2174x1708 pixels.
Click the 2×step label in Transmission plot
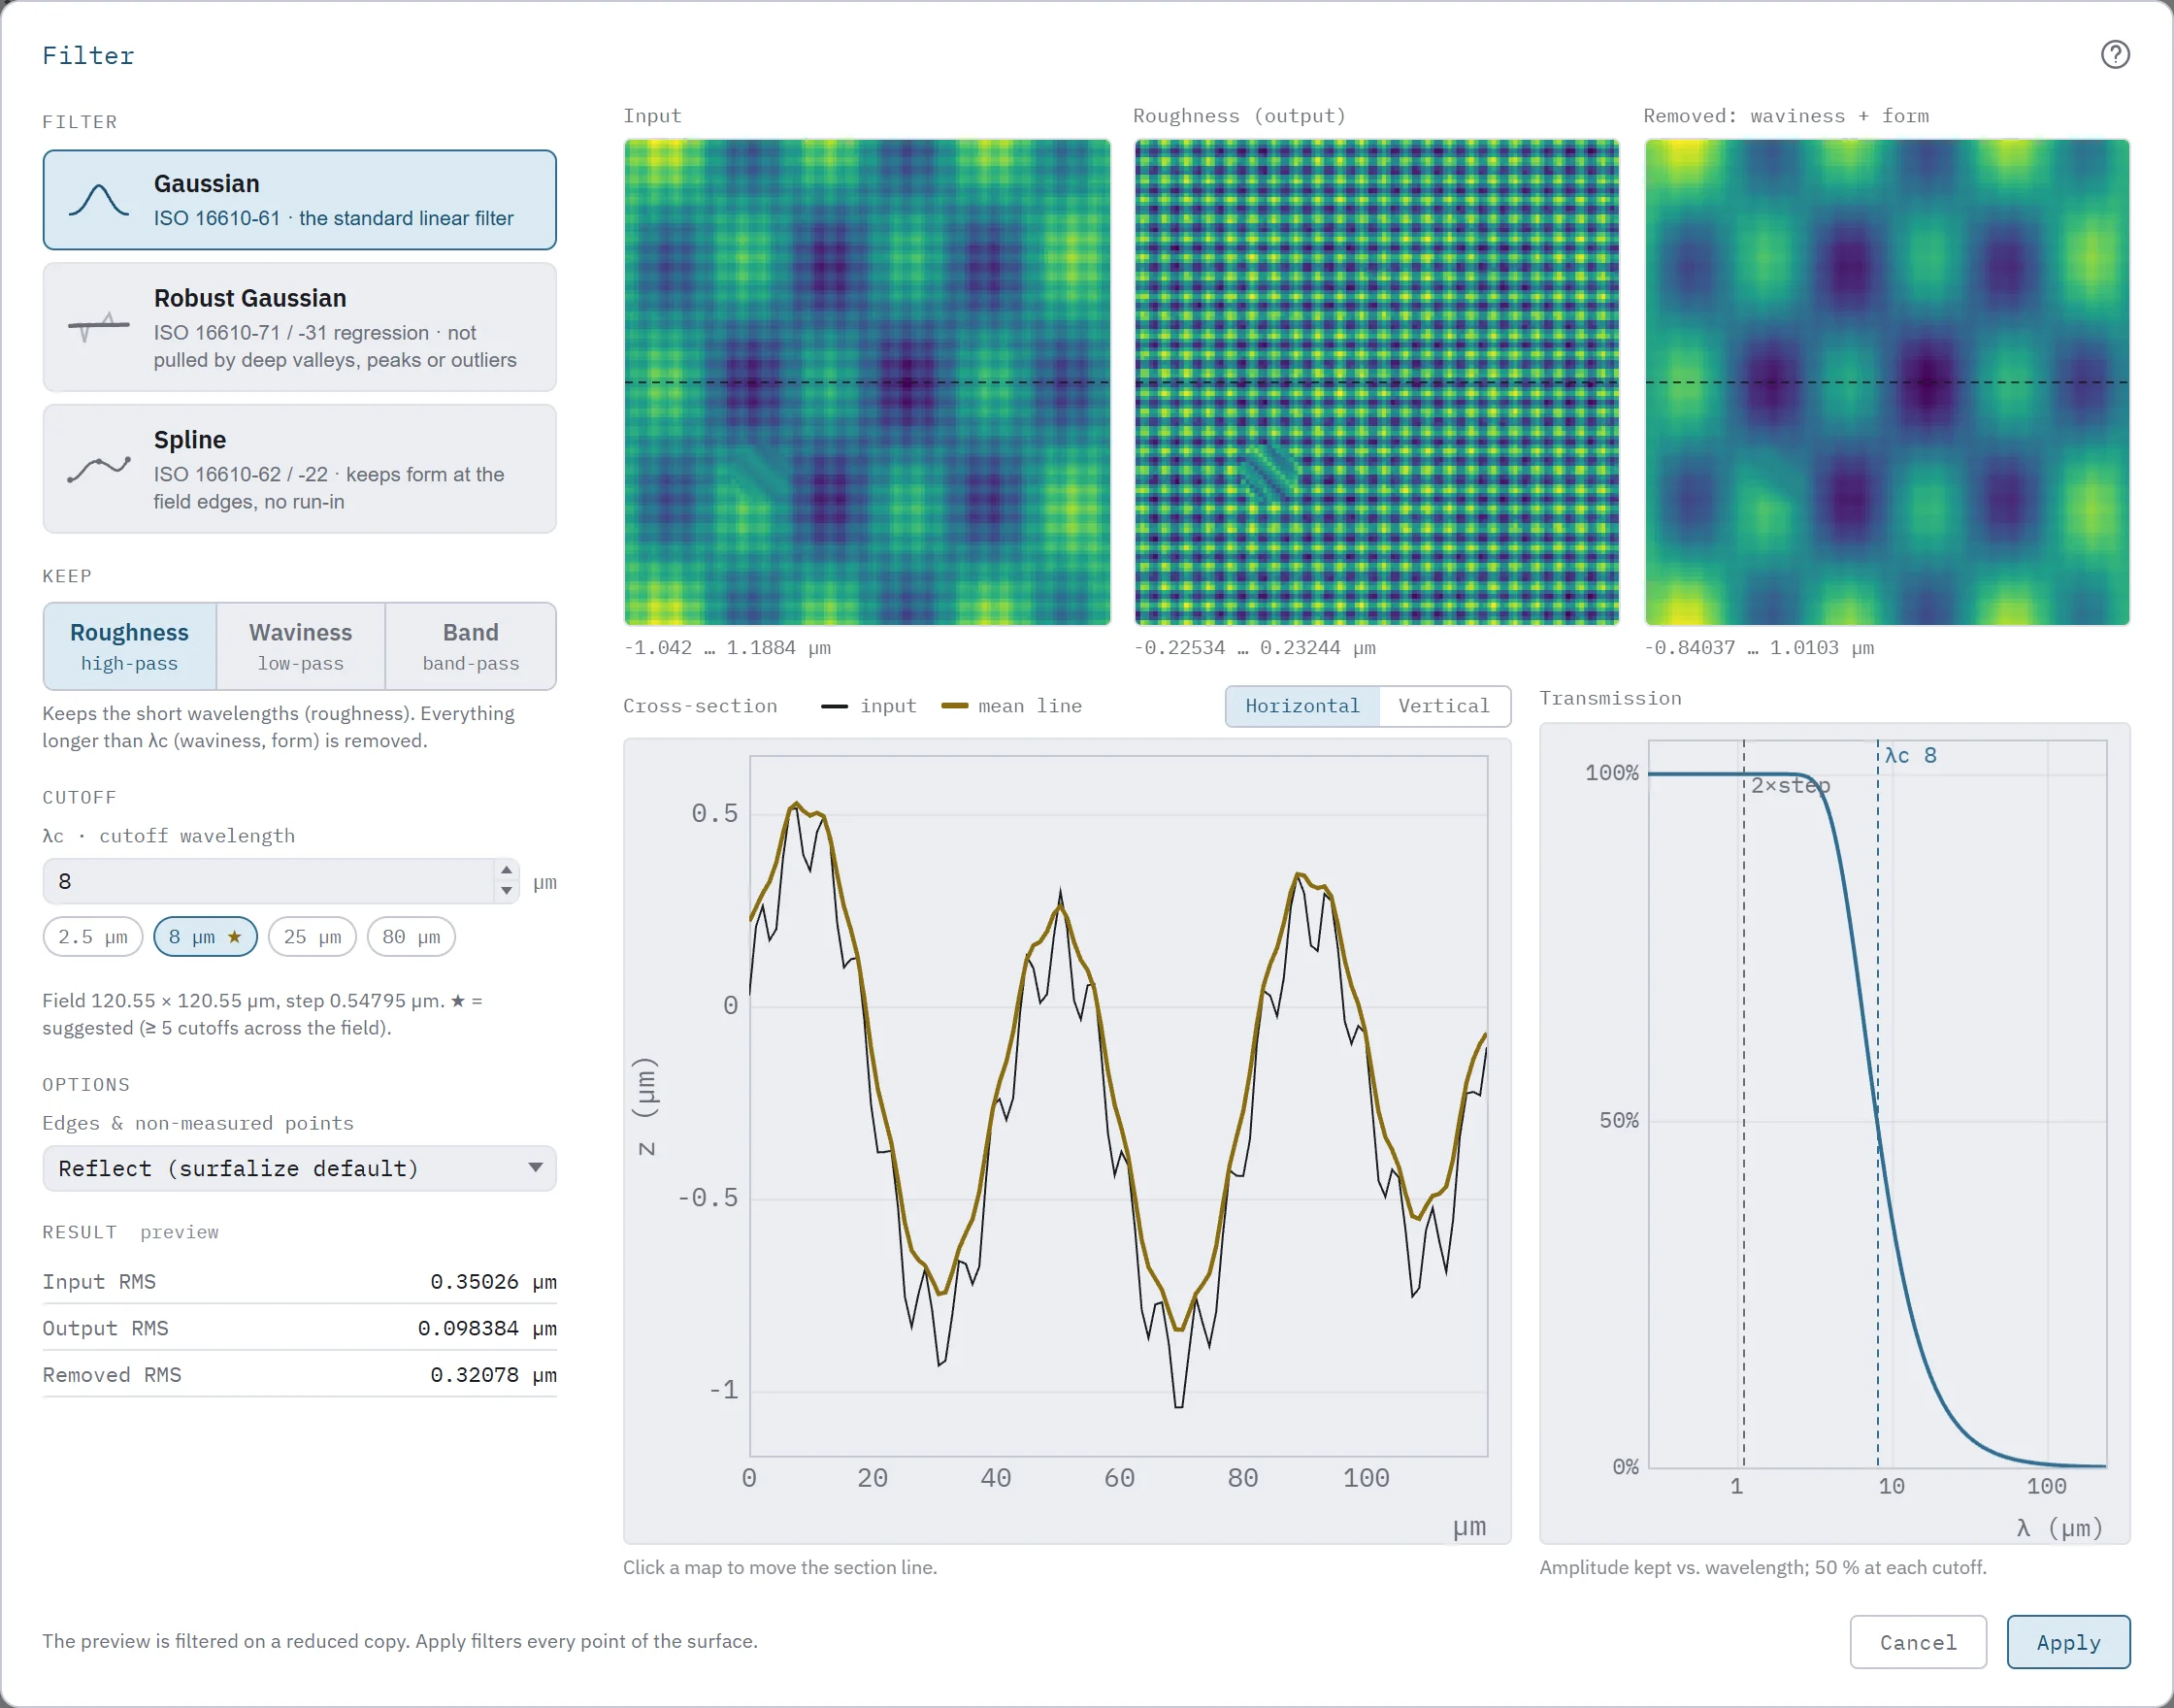coord(1790,786)
